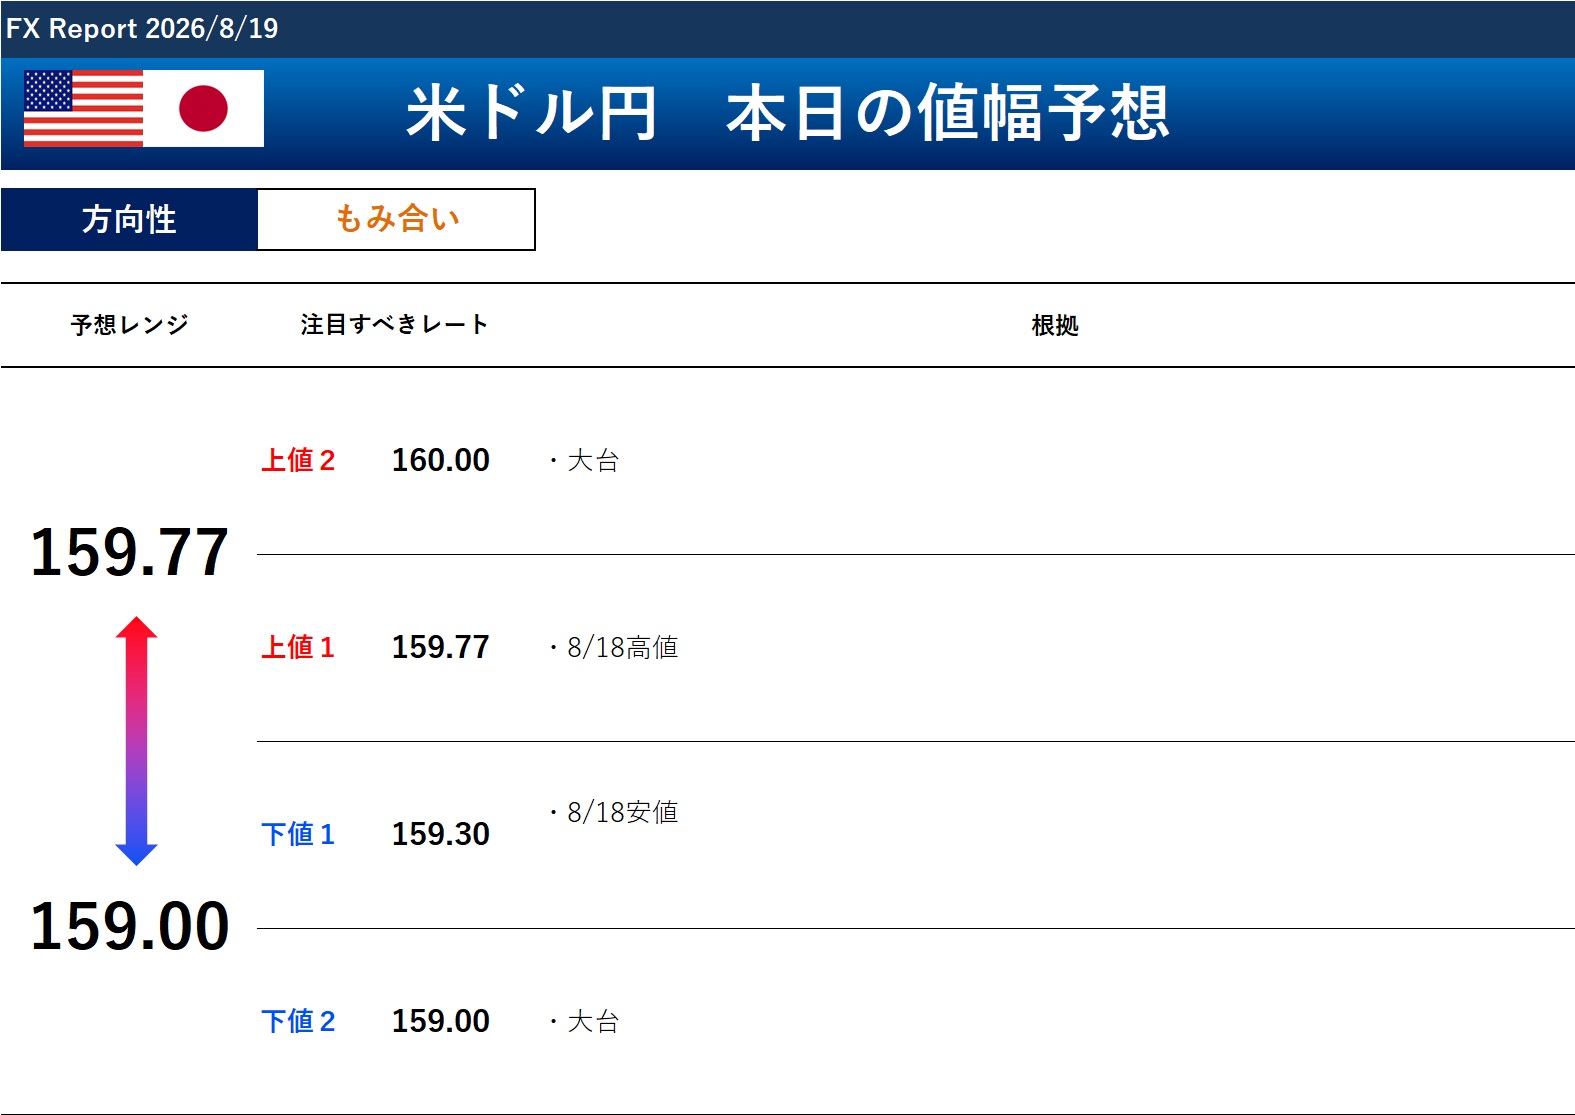The height and width of the screenshot is (1115, 1575).
Task: Click the large 159.00 lower range number
Action: point(130,926)
